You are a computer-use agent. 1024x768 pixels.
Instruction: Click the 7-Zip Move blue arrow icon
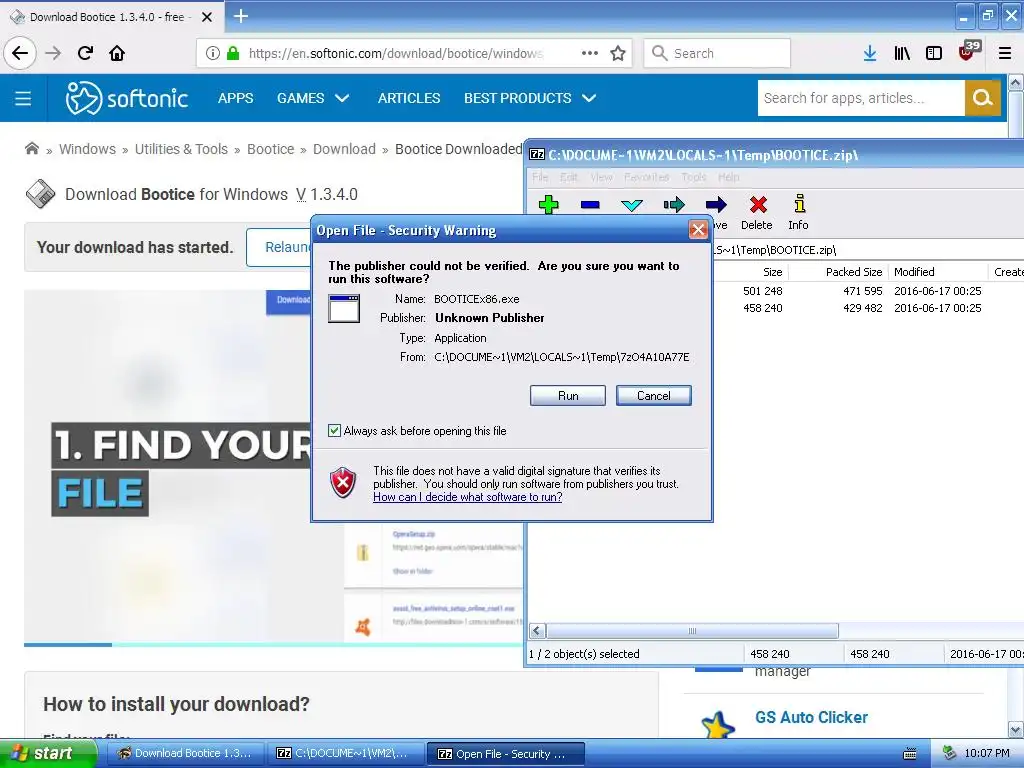[x=716, y=204]
